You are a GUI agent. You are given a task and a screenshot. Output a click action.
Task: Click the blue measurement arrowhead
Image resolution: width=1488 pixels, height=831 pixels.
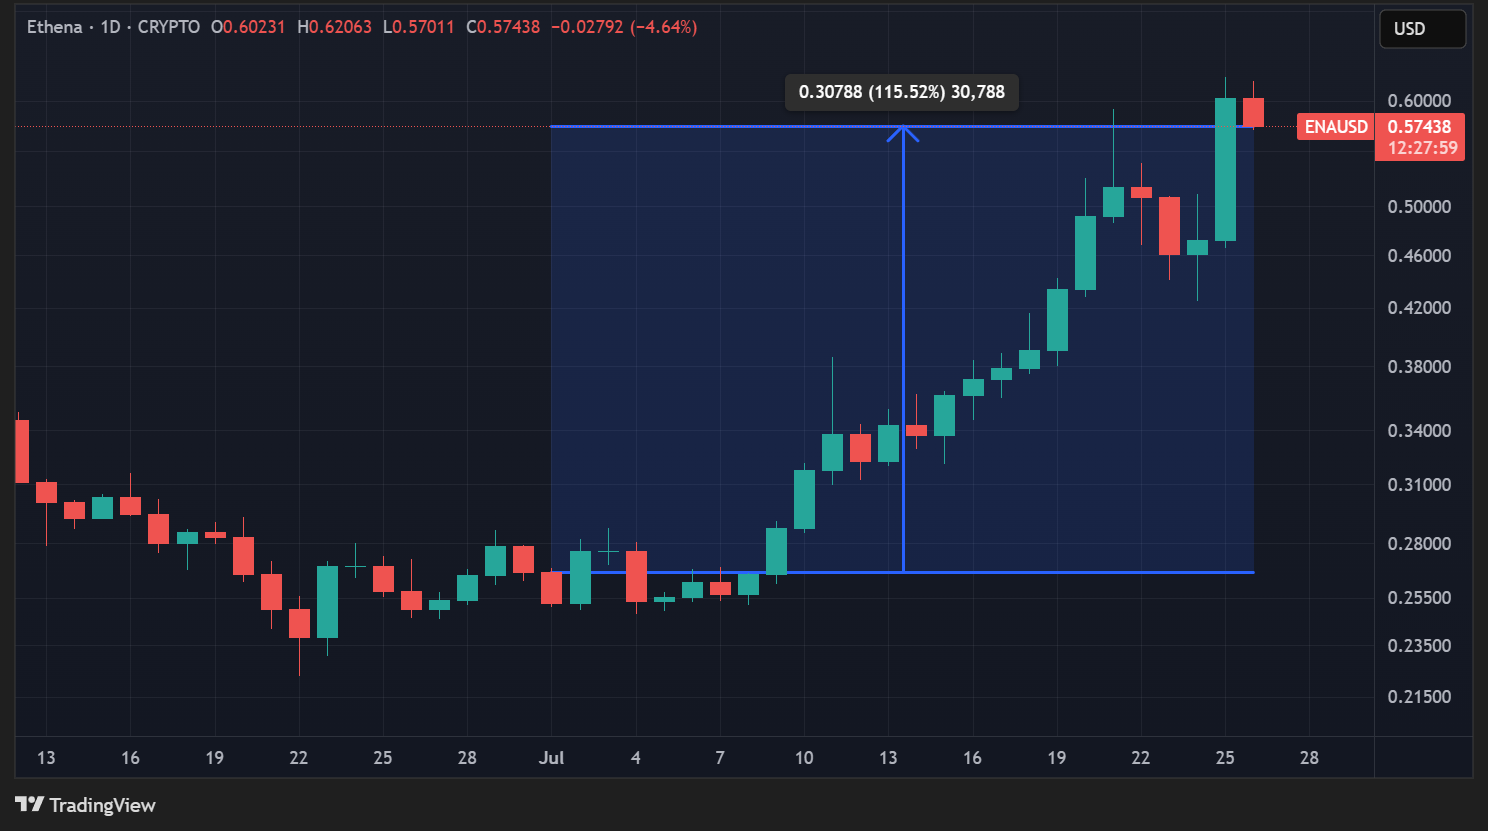click(x=903, y=132)
